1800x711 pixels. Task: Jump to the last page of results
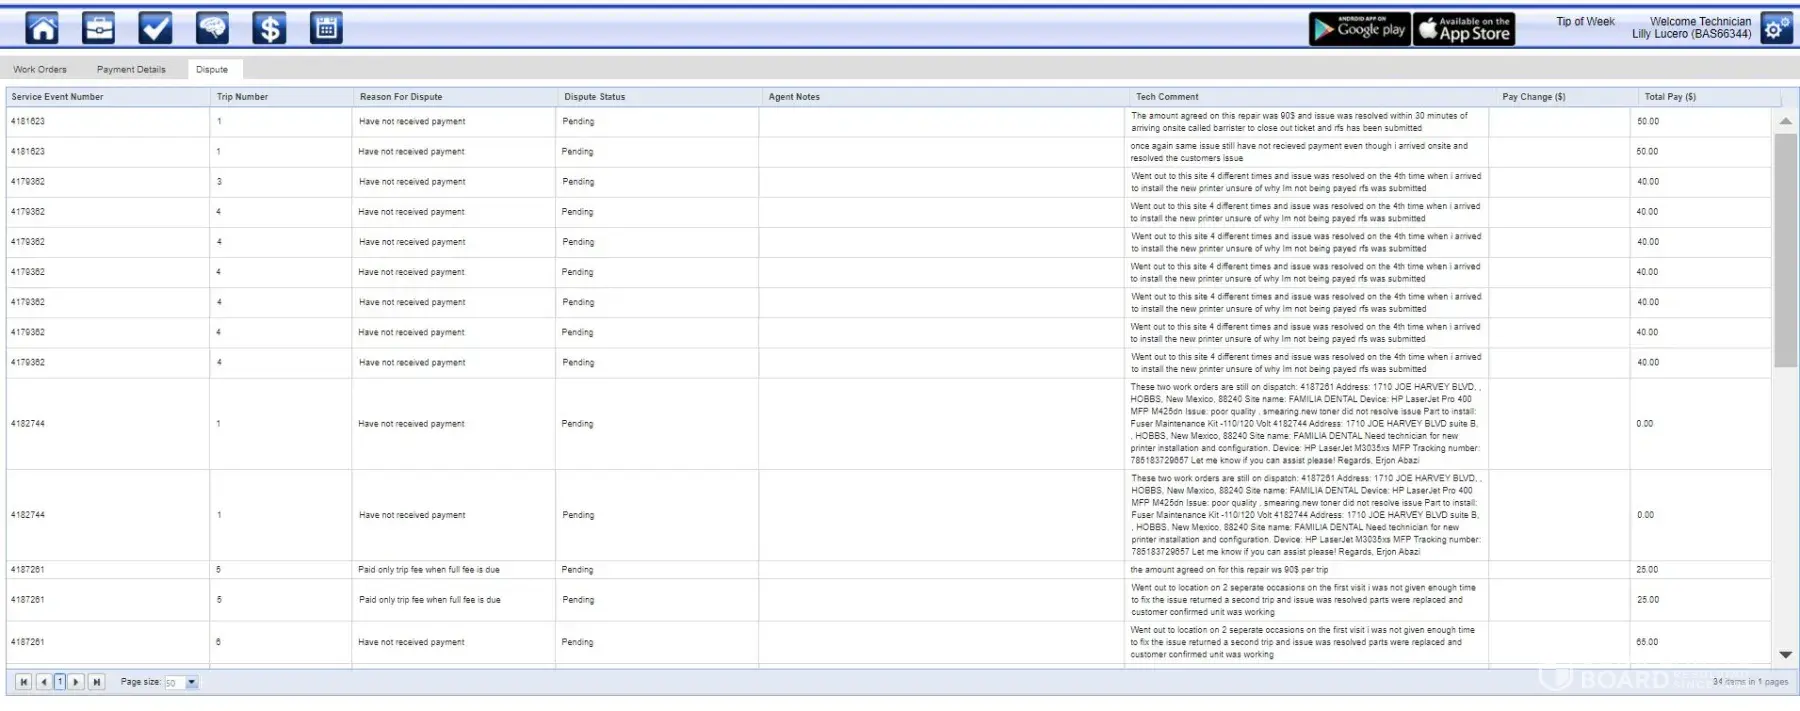96,682
